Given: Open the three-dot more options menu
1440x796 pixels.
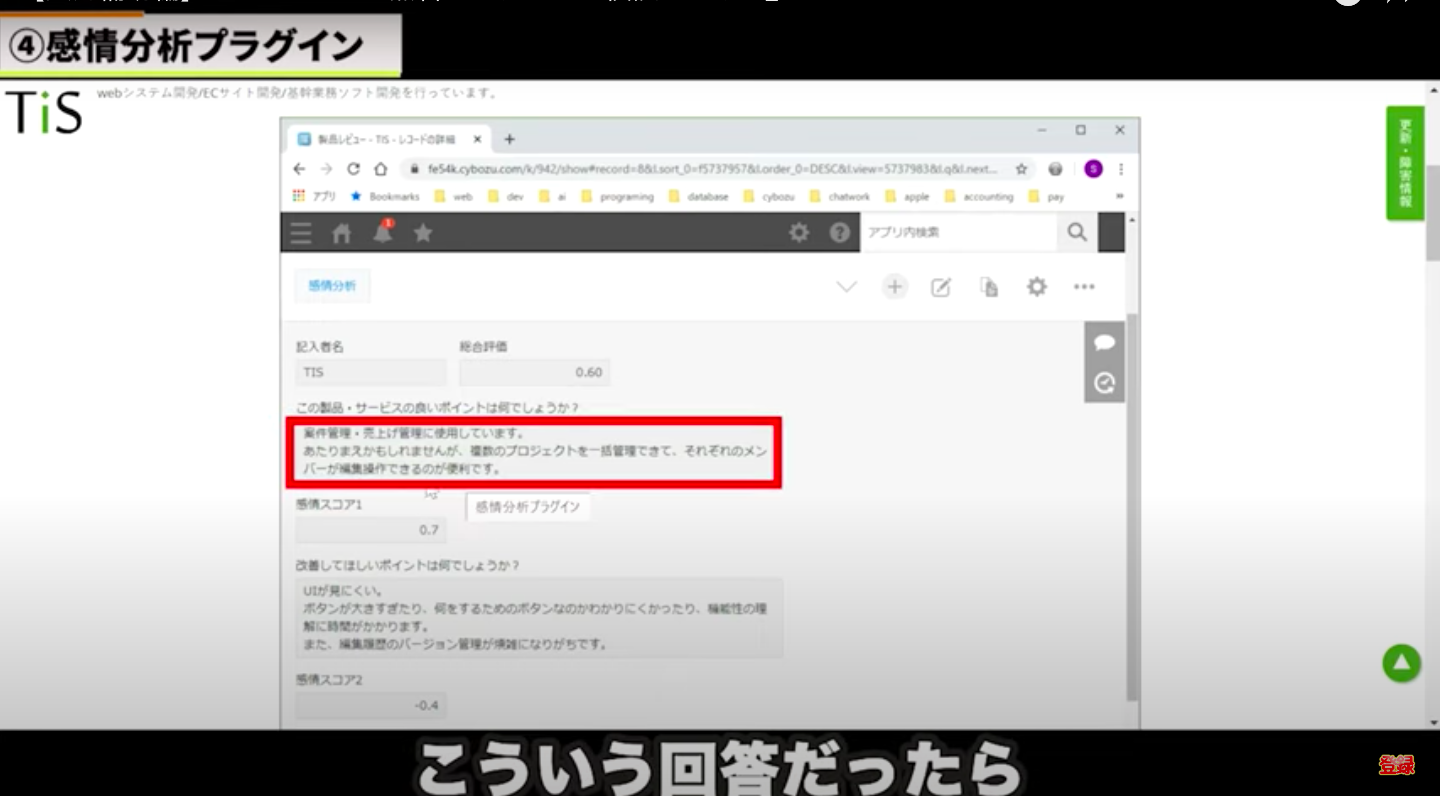Looking at the screenshot, I should pyautogui.click(x=1084, y=287).
